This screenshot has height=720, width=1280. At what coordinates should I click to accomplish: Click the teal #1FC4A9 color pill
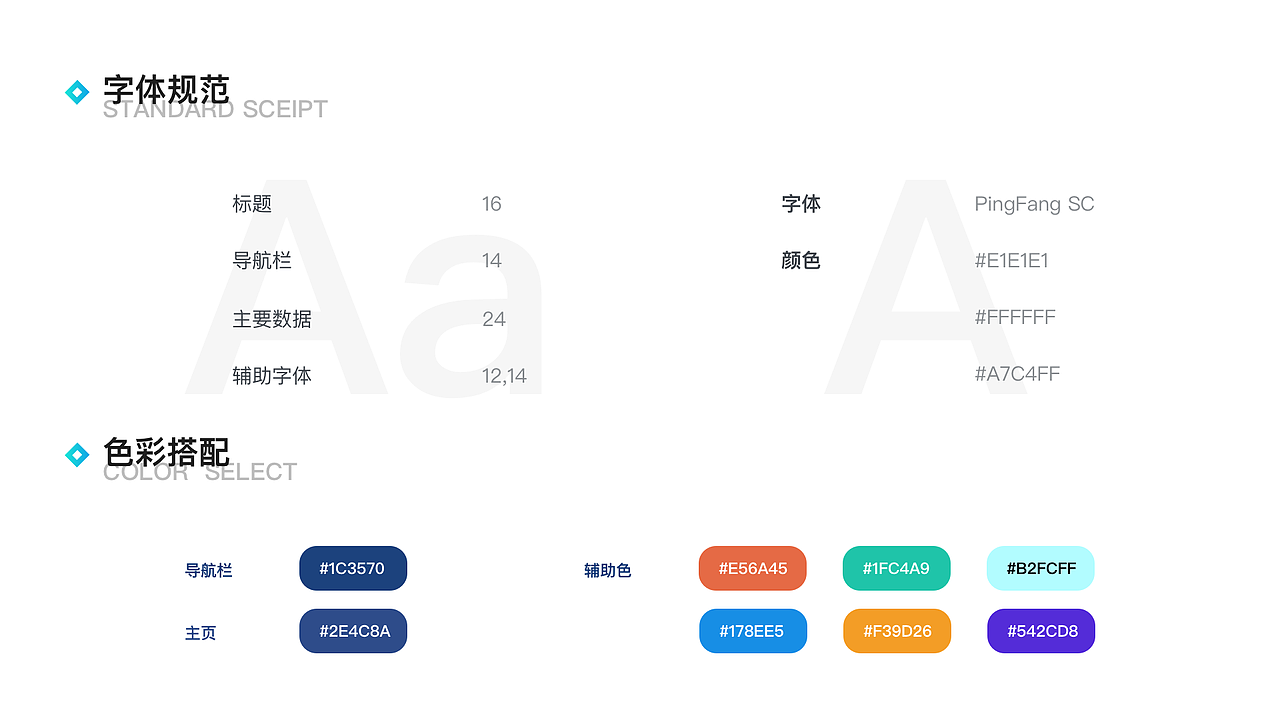(x=897, y=568)
